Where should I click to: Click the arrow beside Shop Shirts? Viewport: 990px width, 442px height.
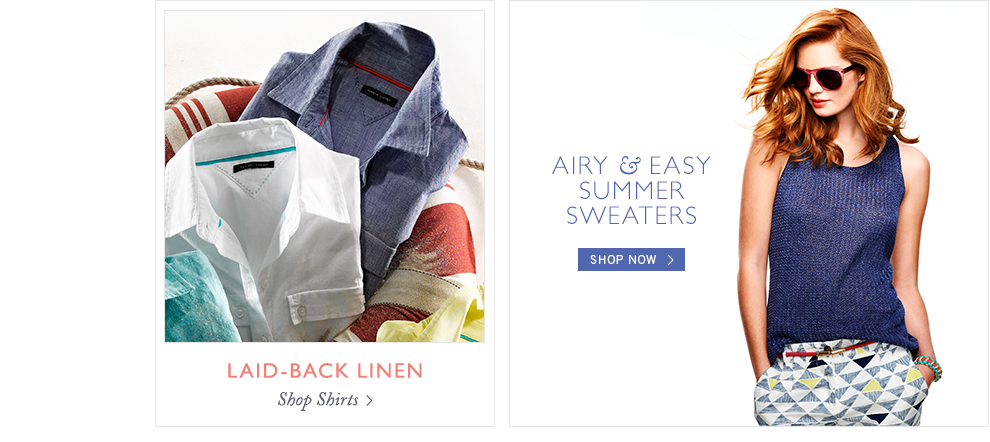tap(369, 400)
